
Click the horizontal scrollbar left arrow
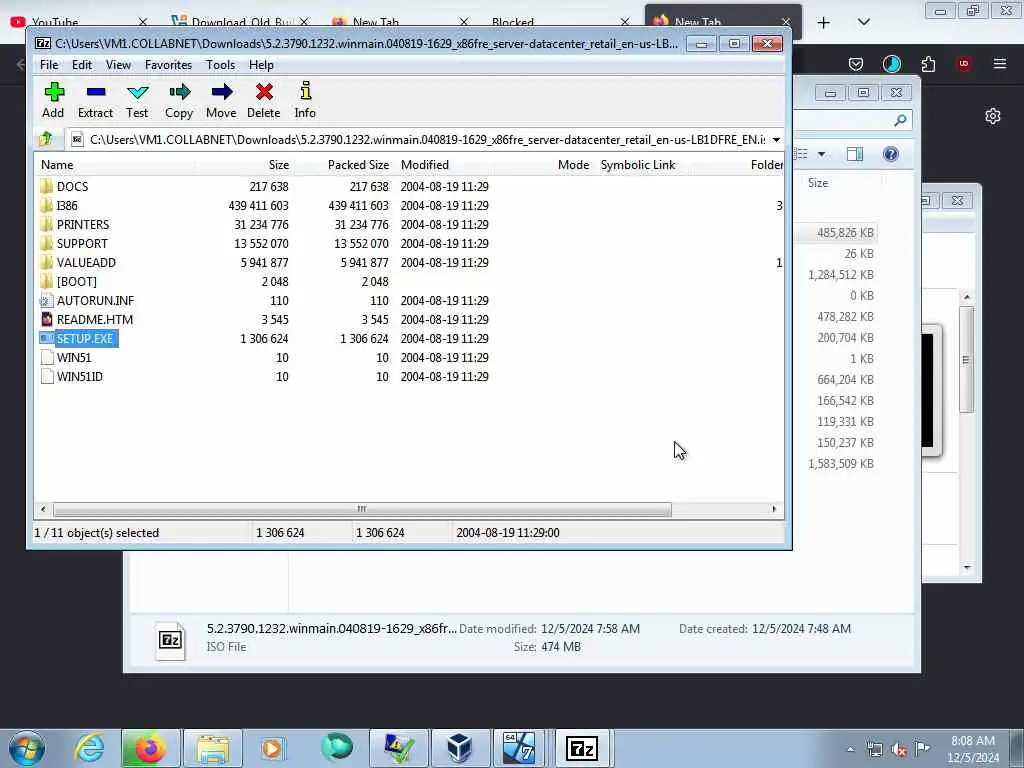pos(43,509)
